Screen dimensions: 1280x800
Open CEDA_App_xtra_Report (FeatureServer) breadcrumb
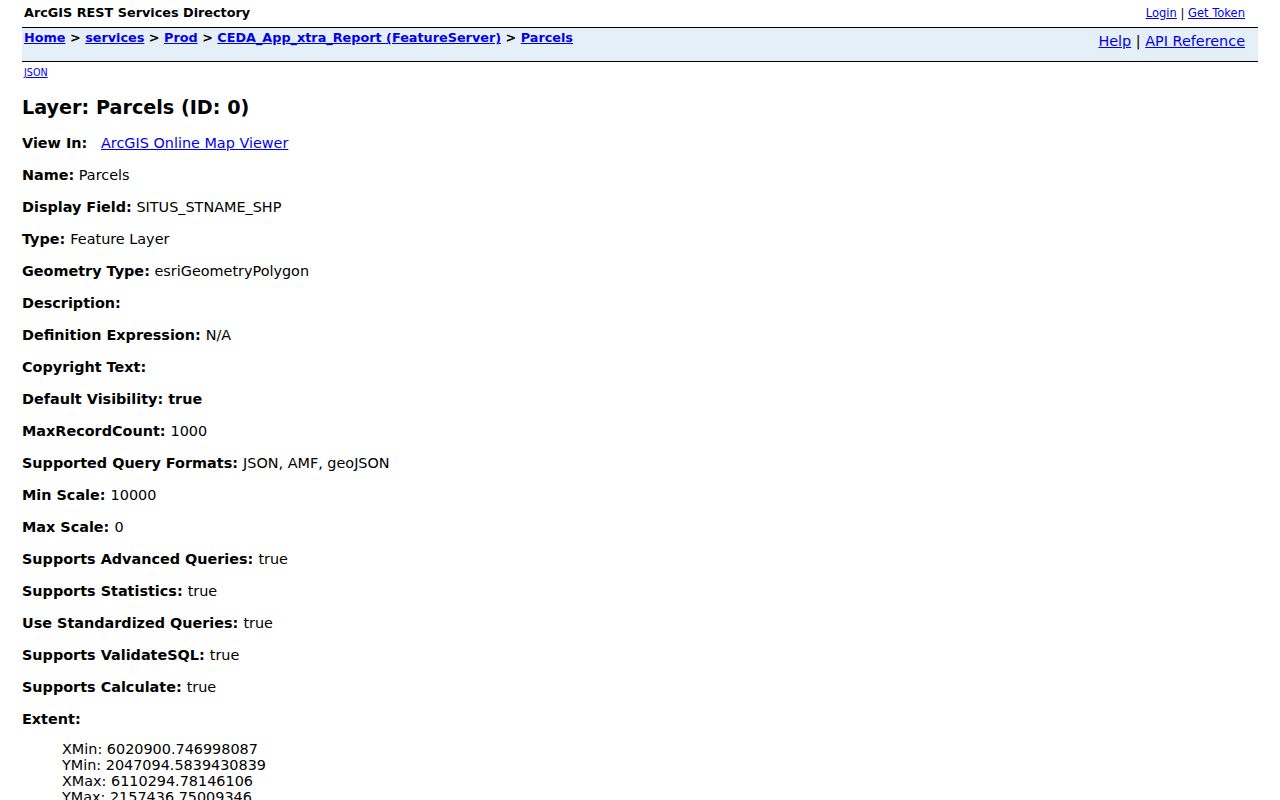coord(359,38)
